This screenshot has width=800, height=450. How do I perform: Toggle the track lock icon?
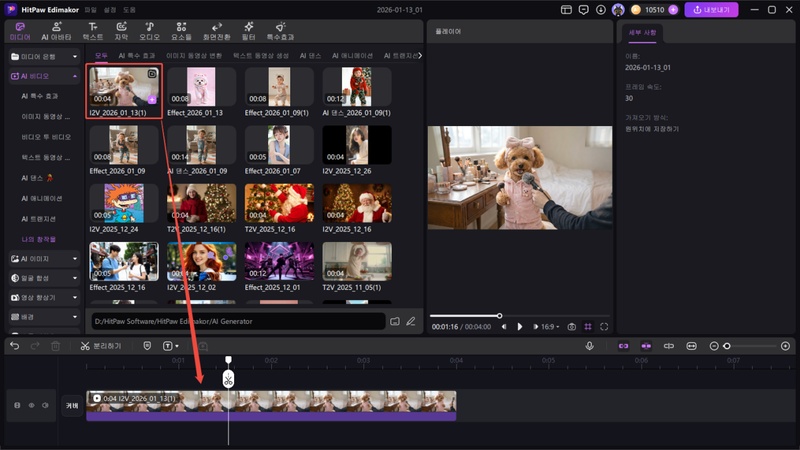(x=16, y=406)
